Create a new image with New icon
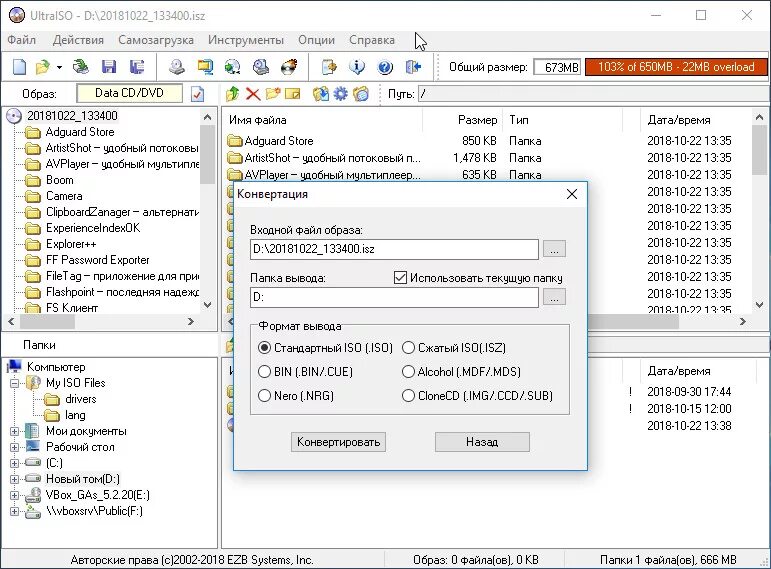The image size is (771, 569). [19, 66]
